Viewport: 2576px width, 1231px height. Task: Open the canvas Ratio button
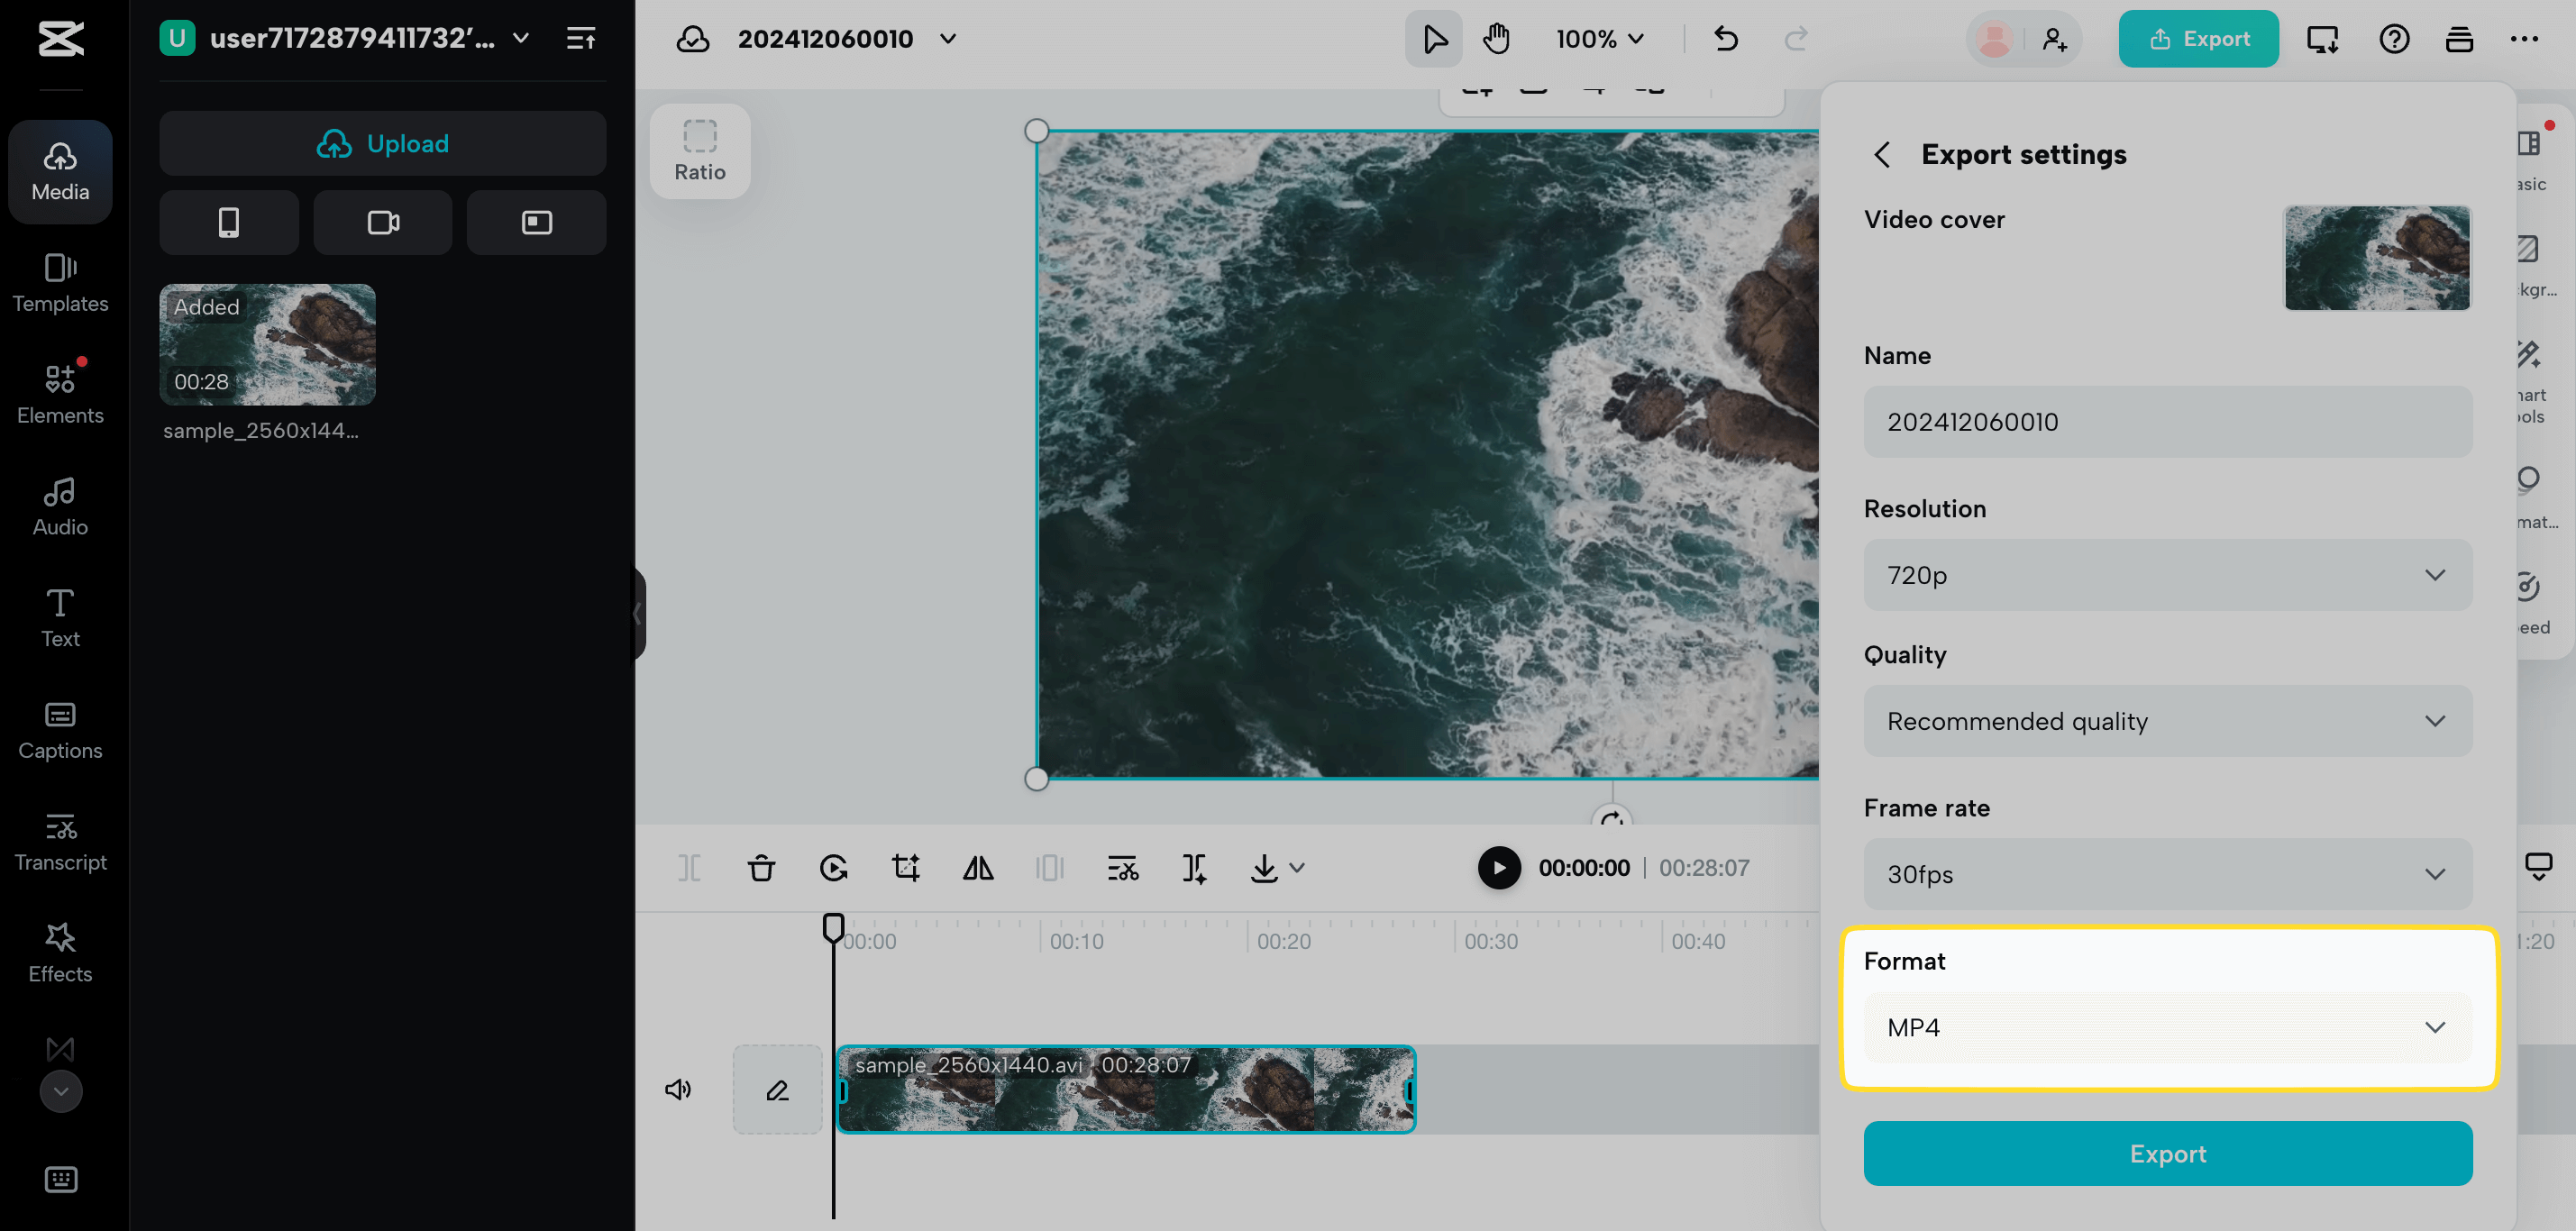click(x=700, y=151)
